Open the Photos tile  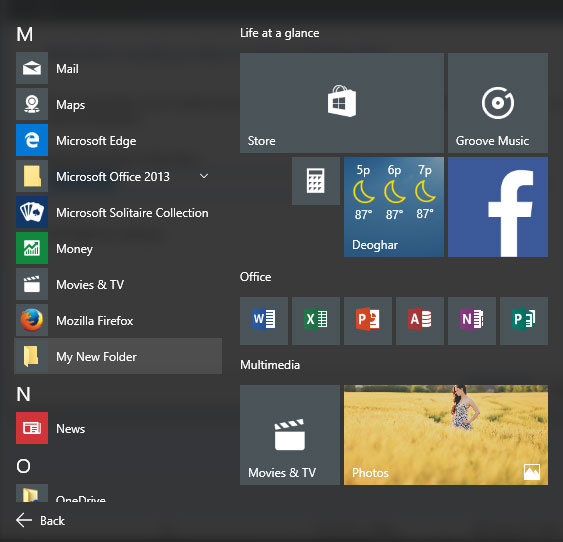coord(446,435)
